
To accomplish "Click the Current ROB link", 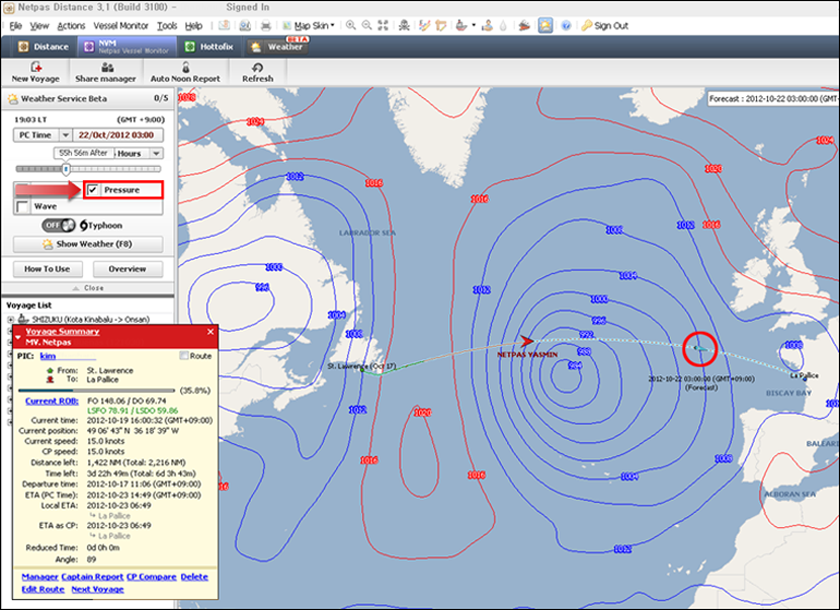I will point(51,401).
